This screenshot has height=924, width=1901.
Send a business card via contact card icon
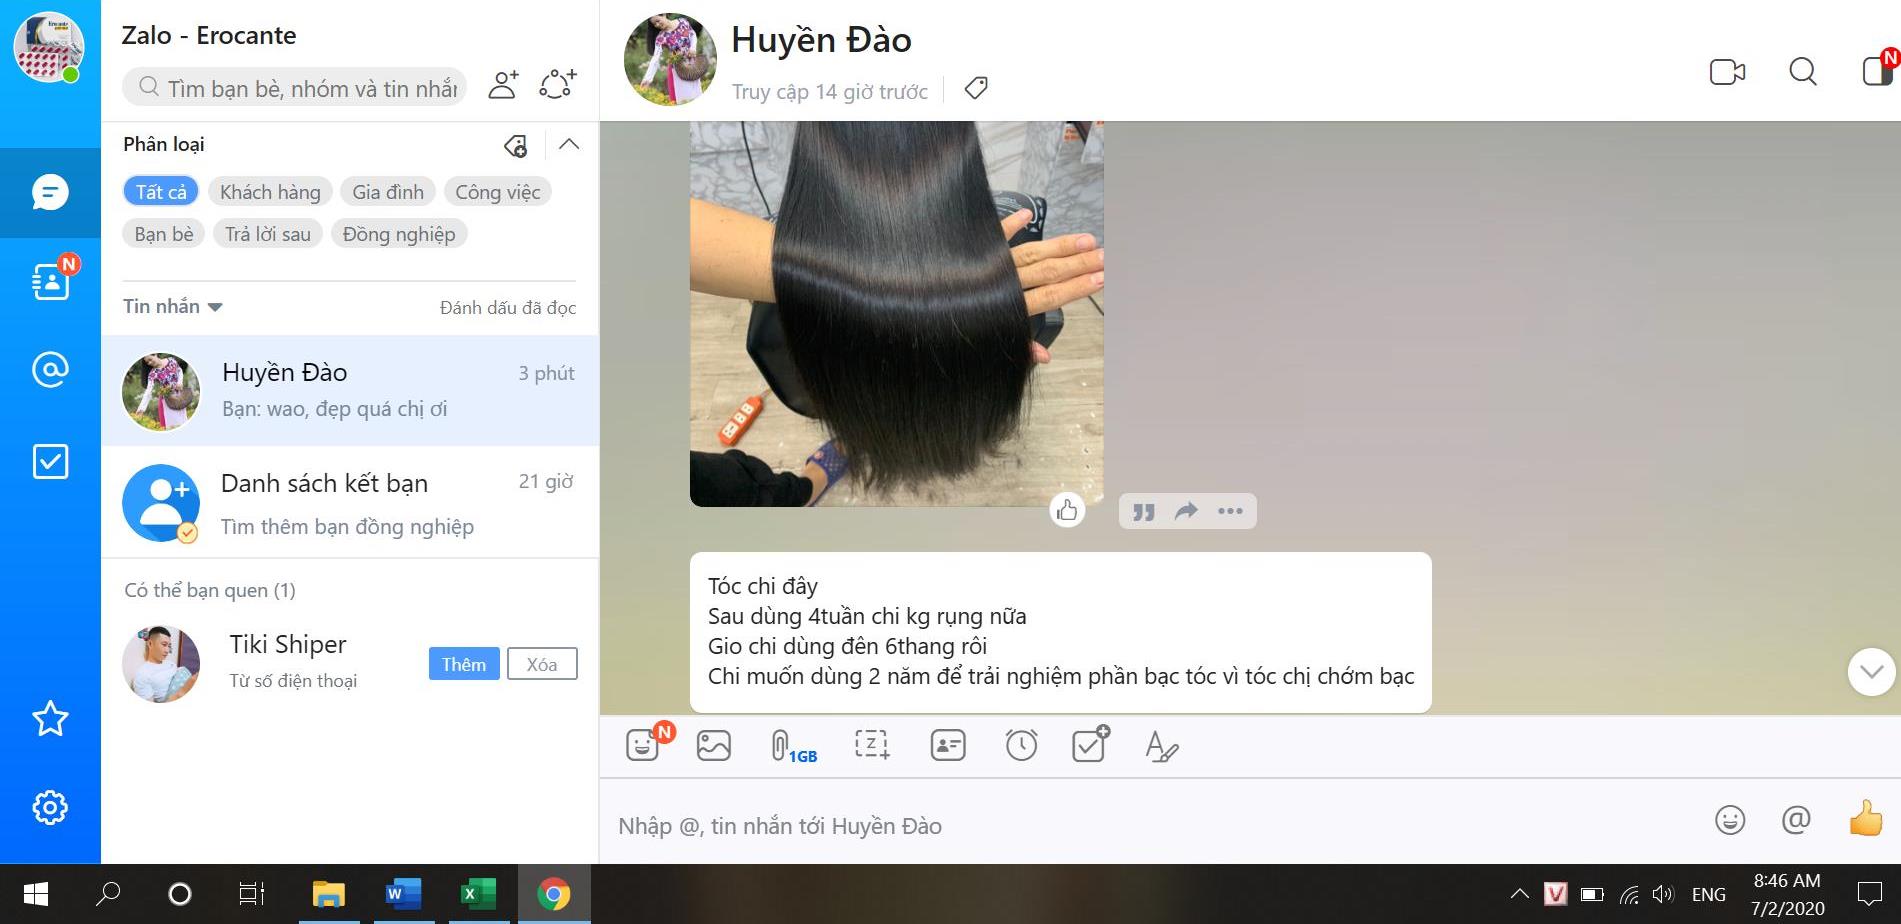[x=947, y=745]
